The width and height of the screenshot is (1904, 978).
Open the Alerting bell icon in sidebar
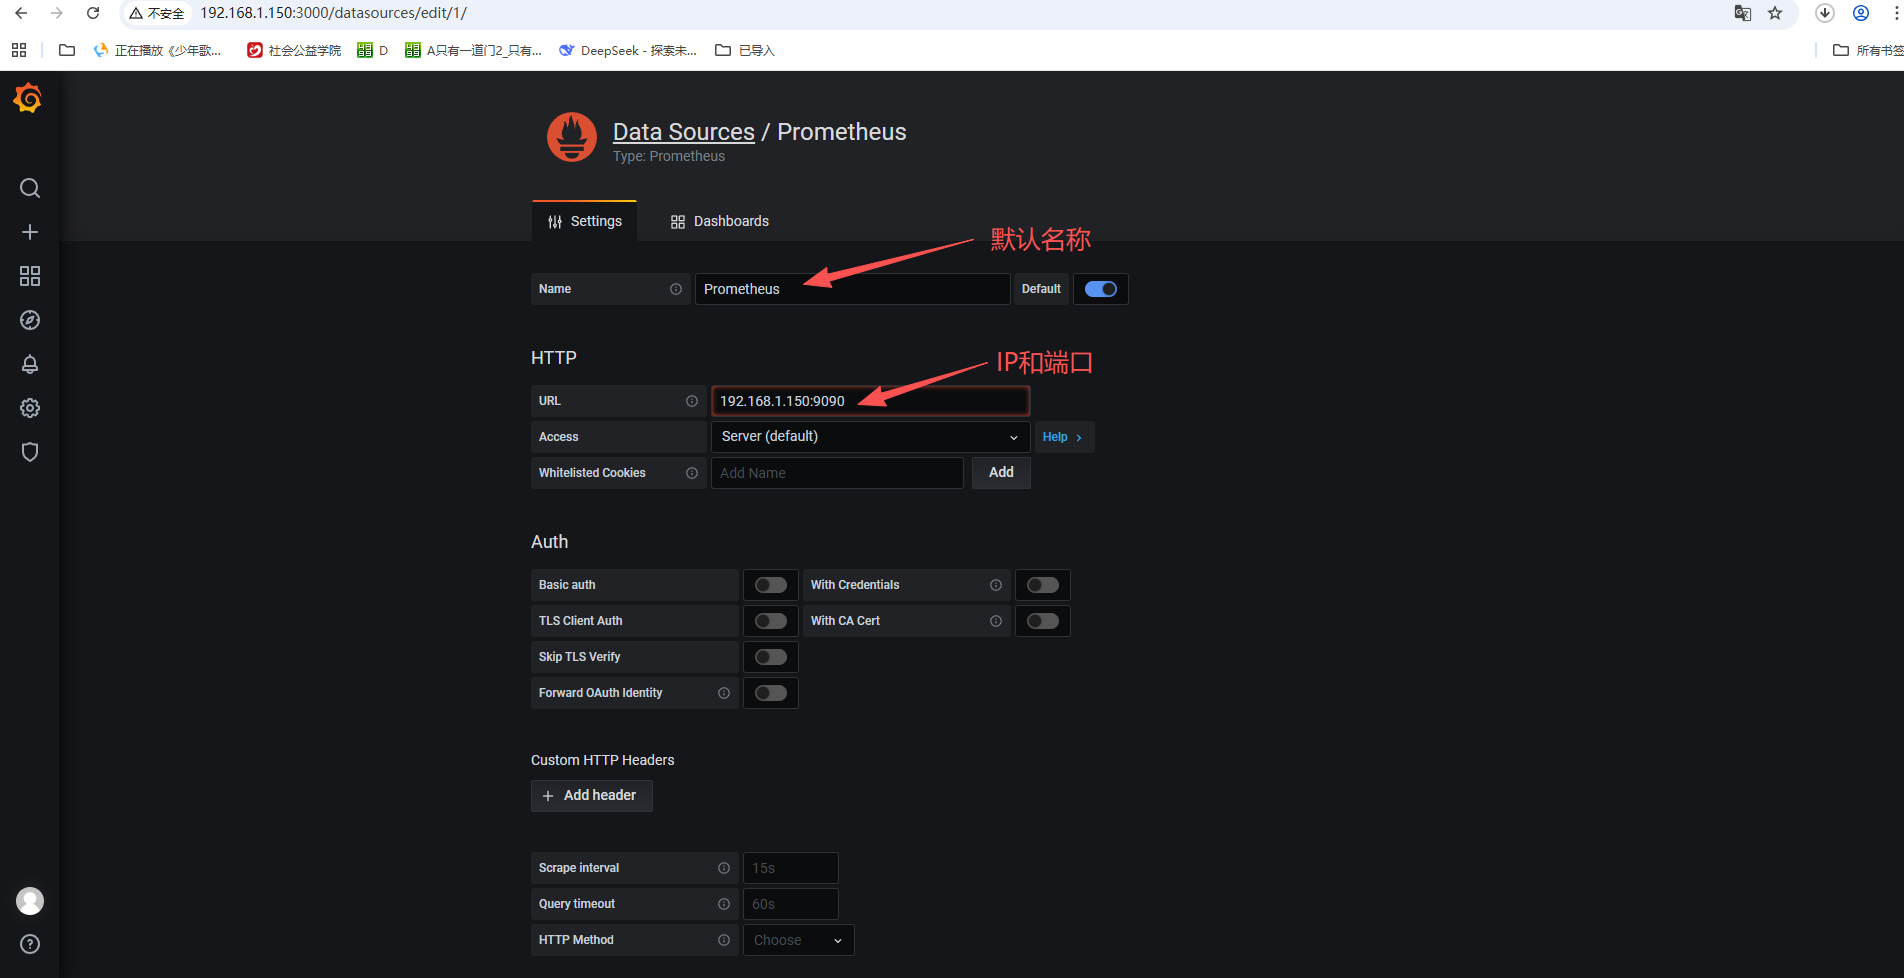[x=30, y=364]
